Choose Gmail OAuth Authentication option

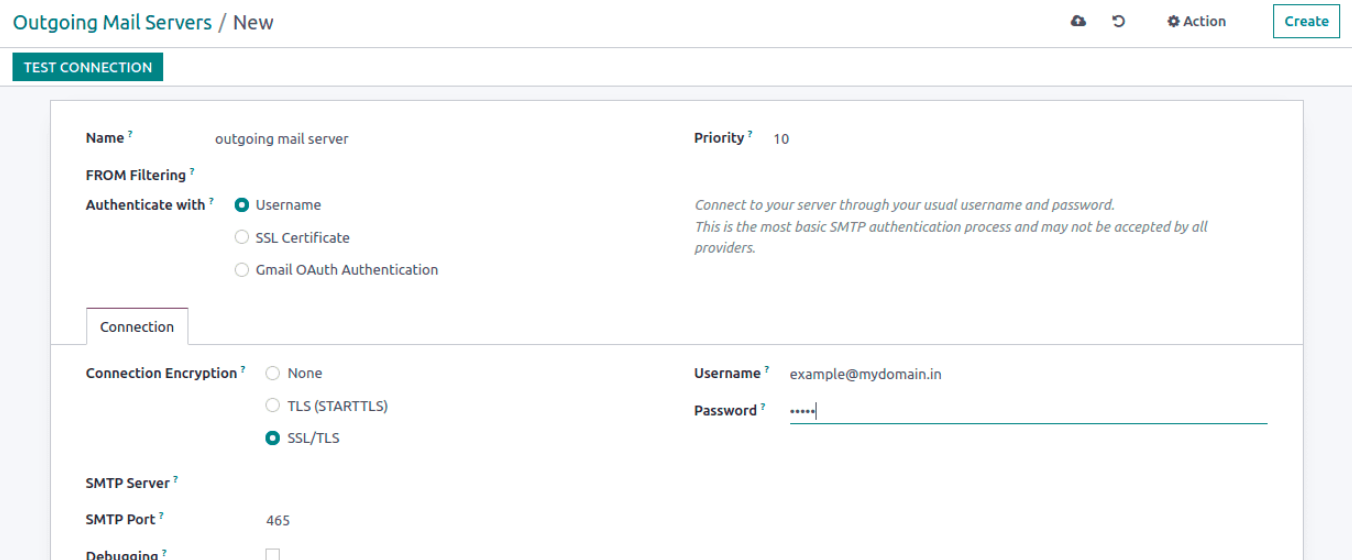(x=242, y=270)
